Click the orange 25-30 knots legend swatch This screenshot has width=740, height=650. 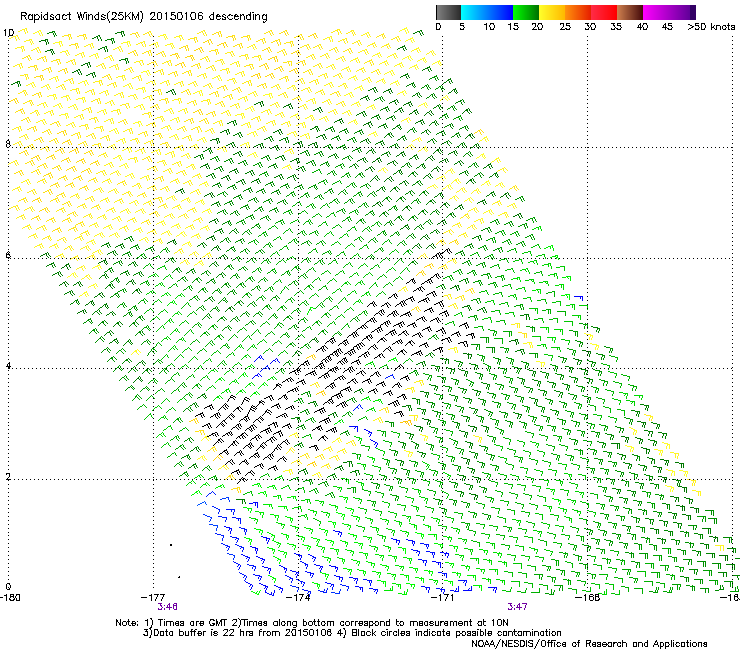(x=578, y=12)
